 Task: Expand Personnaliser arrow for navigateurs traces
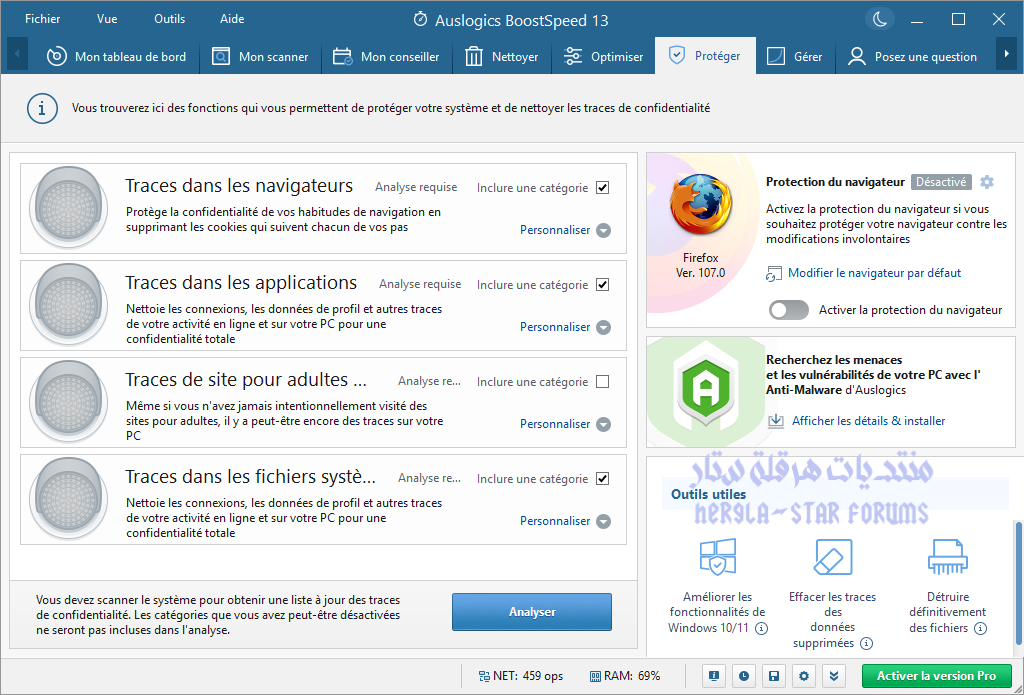pos(603,231)
